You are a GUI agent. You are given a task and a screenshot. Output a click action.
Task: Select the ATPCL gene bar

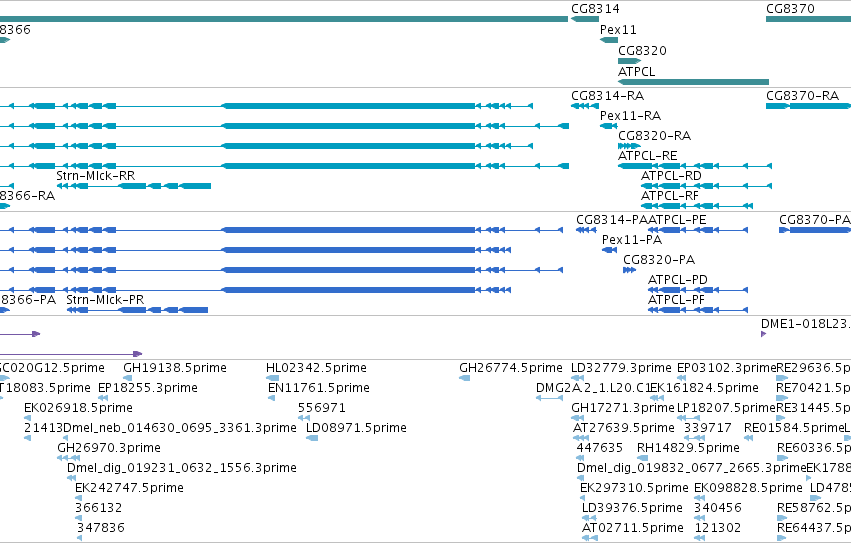693,82
